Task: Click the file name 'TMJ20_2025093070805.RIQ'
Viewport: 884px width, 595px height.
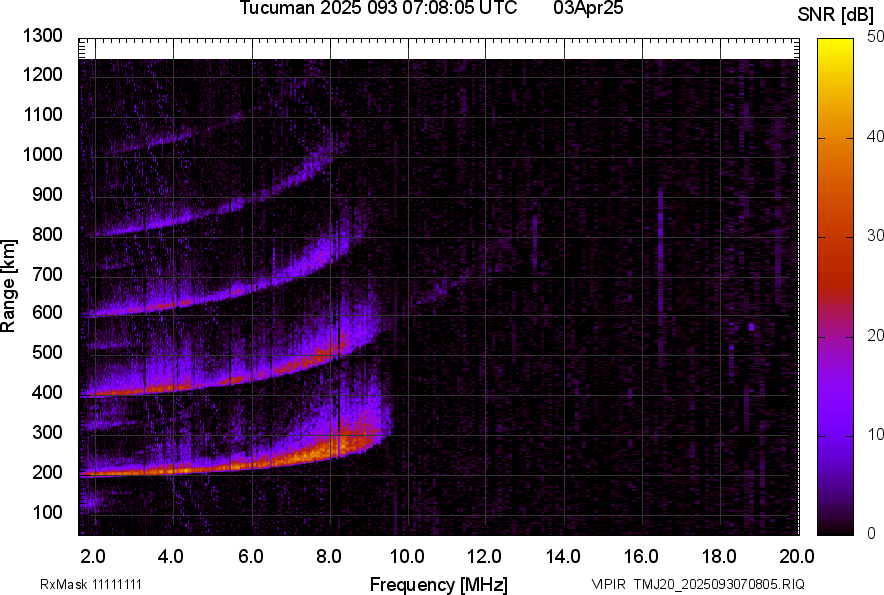Action: click(x=719, y=584)
